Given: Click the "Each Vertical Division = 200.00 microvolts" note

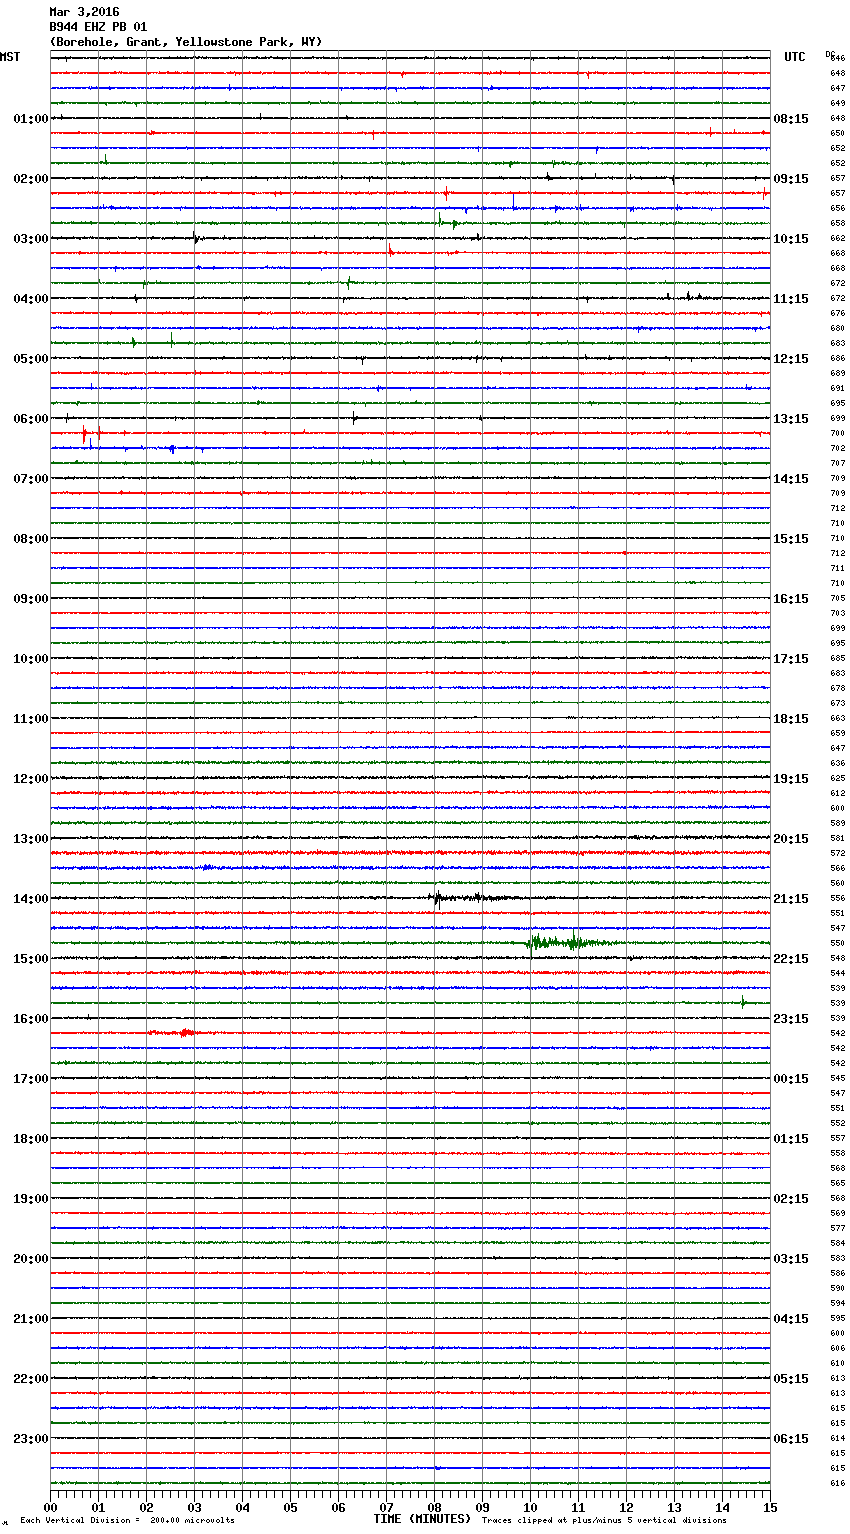Looking at the screenshot, I should click(127, 1521).
